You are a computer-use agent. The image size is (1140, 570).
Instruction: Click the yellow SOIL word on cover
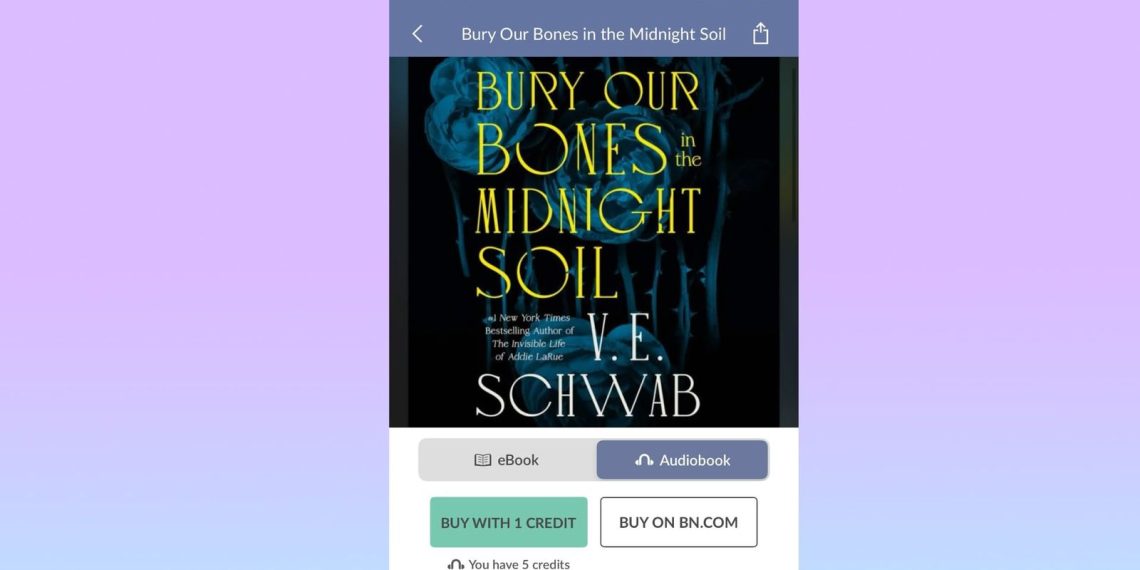pos(537,272)
